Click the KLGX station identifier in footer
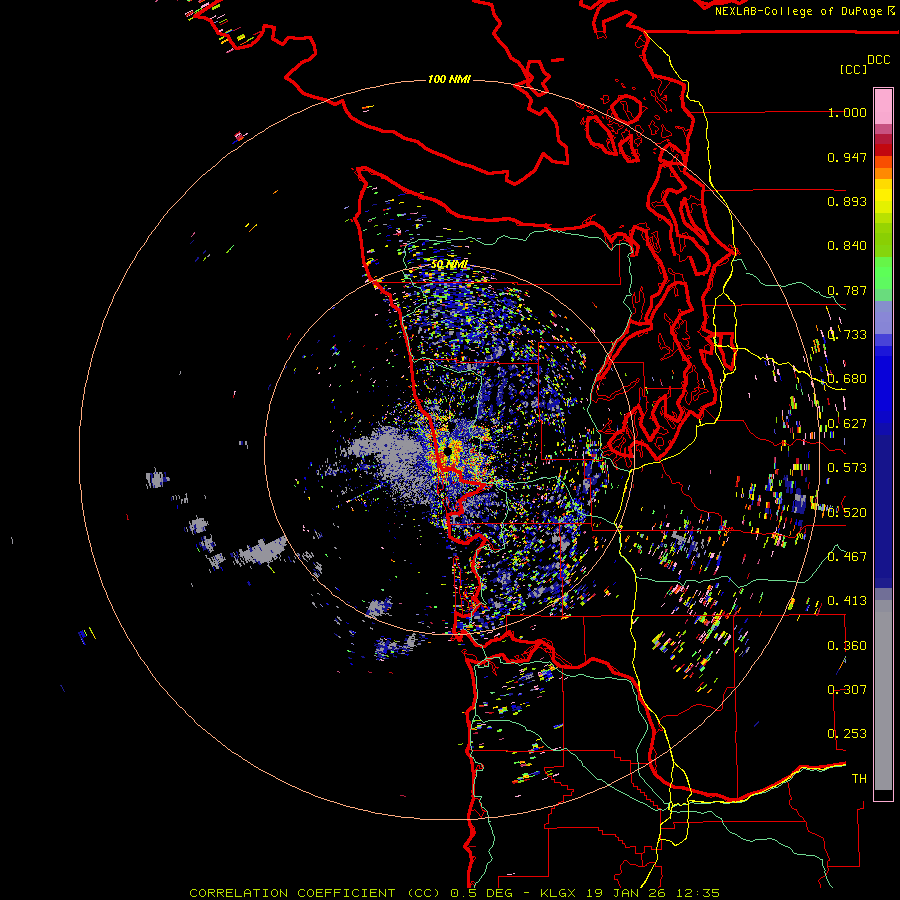 pyautogui.click(x=558, y=893)
